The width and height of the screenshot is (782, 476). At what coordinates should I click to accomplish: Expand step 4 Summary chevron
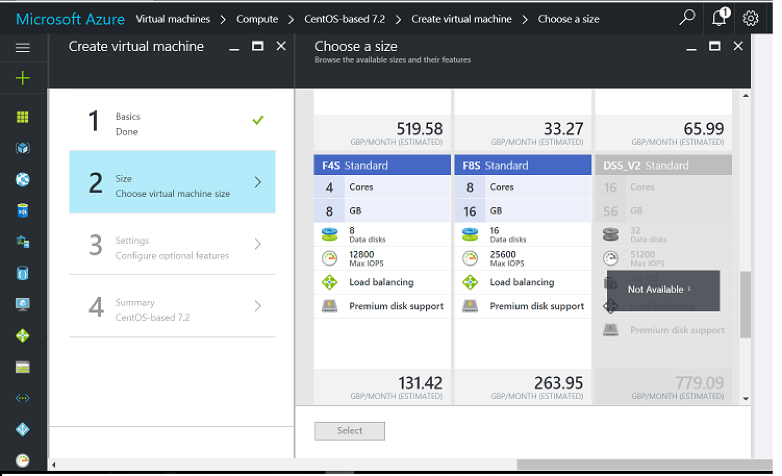pyautogui.click(x=258, y=306)
